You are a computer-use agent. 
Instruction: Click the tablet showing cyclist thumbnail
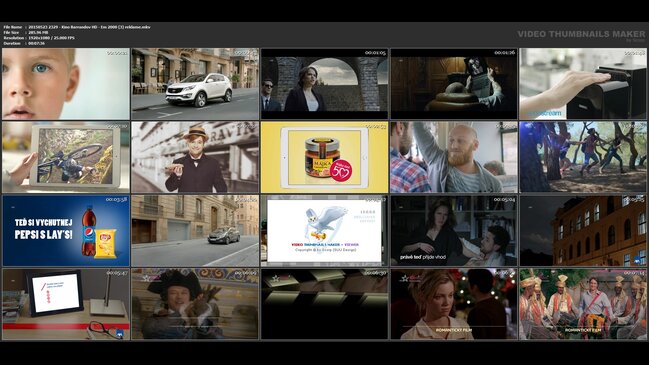click(66, 157)
